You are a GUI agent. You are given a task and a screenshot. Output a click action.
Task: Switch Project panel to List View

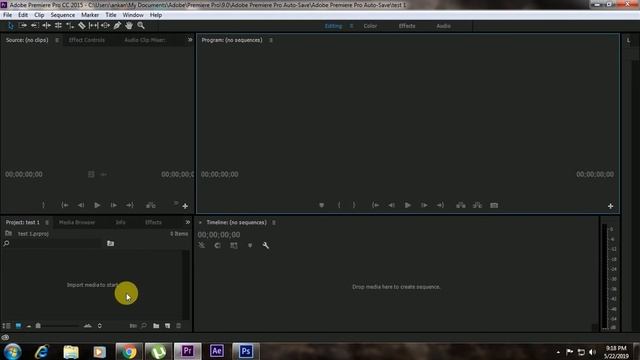(x=7, y=326)
